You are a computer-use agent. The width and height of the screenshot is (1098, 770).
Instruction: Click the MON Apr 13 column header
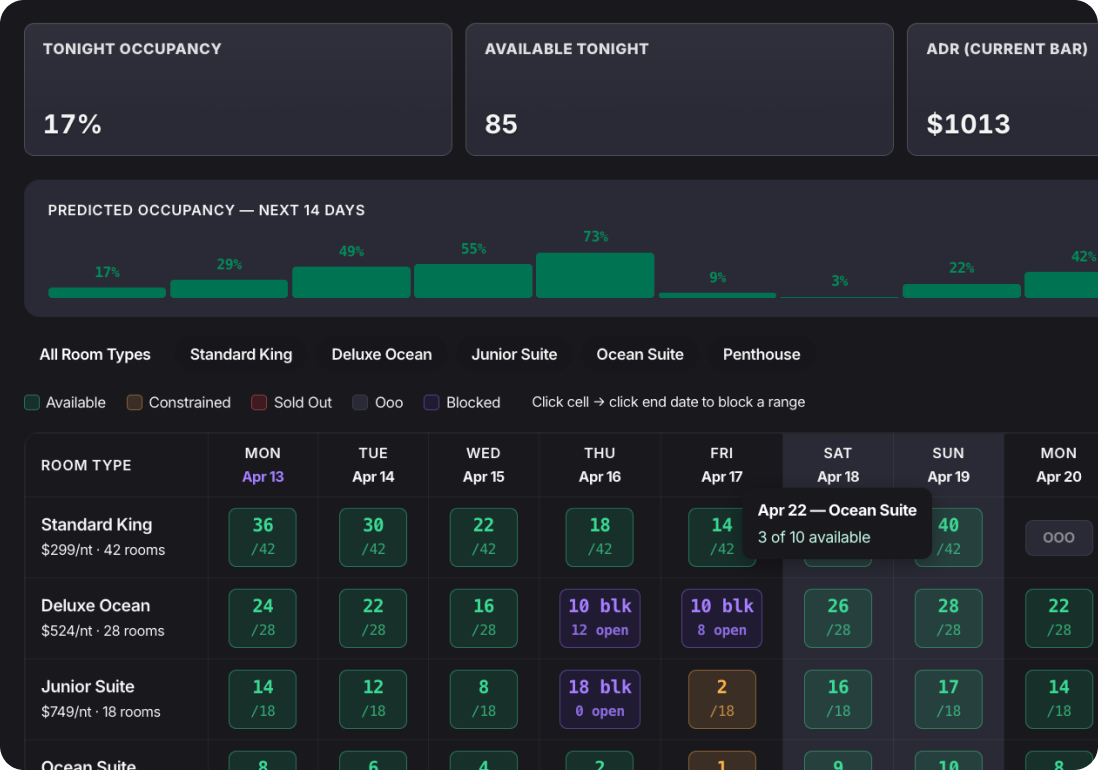click(x=263, y=465)
